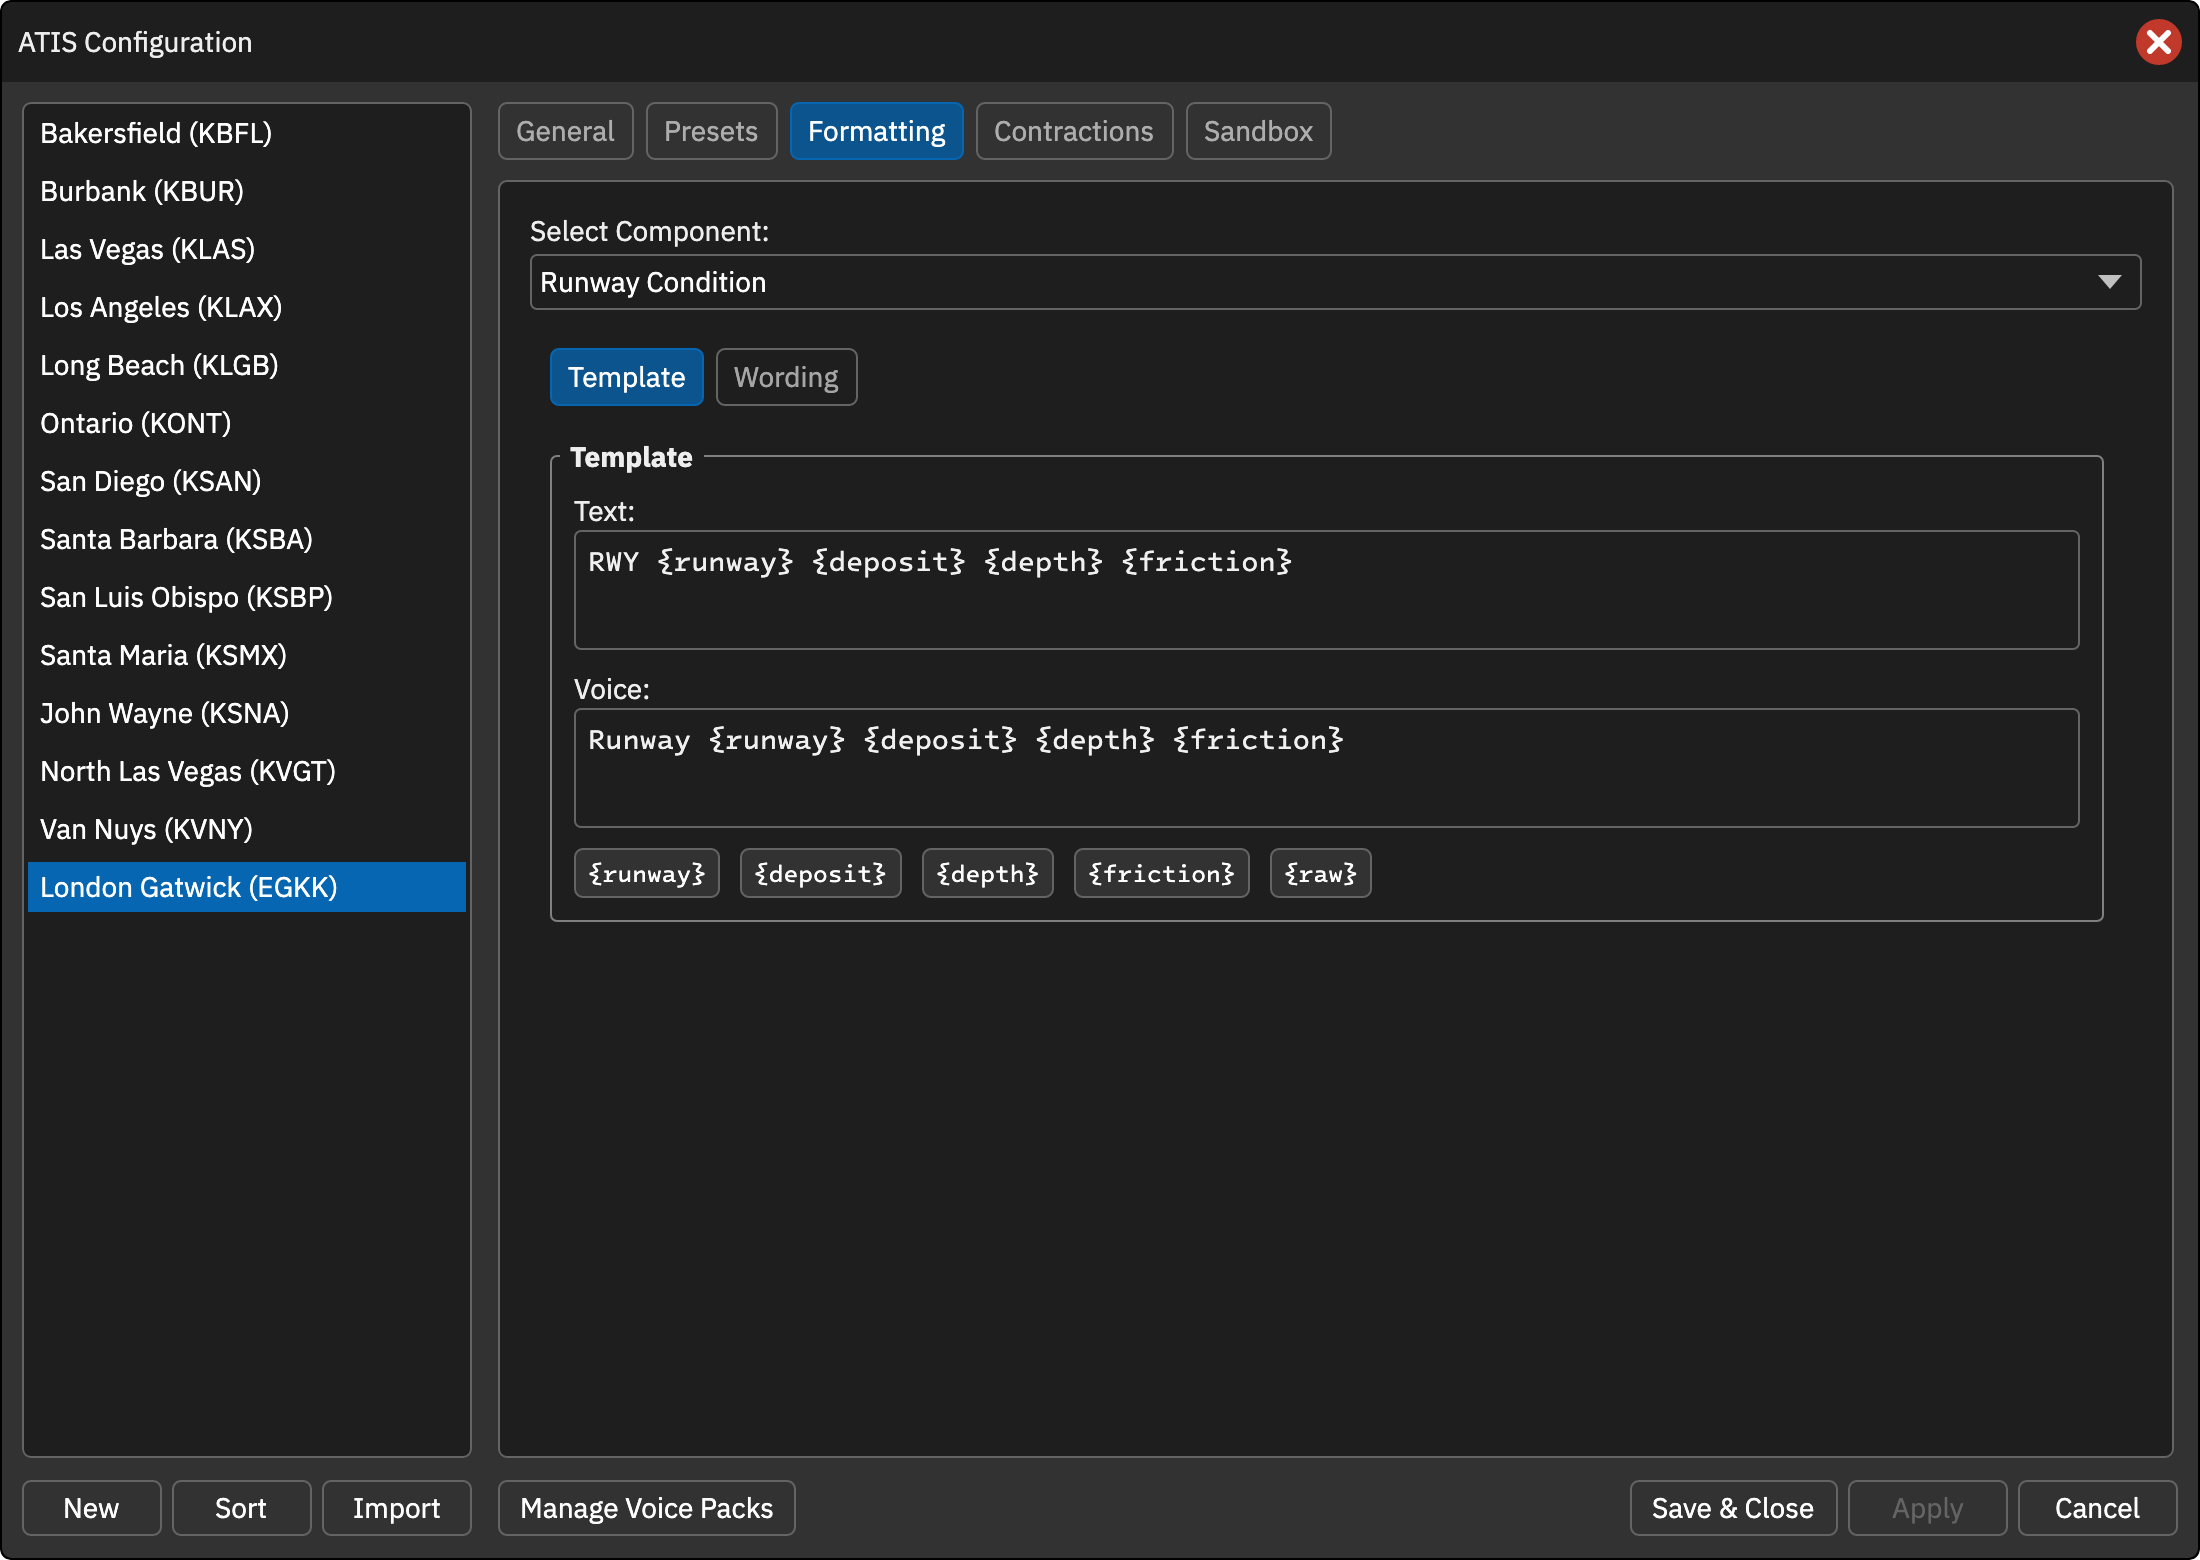Viewport: 2200px width, 1560px height.
Task: Pick Van Nuys (KVNY) station
Action: [247, 829]
